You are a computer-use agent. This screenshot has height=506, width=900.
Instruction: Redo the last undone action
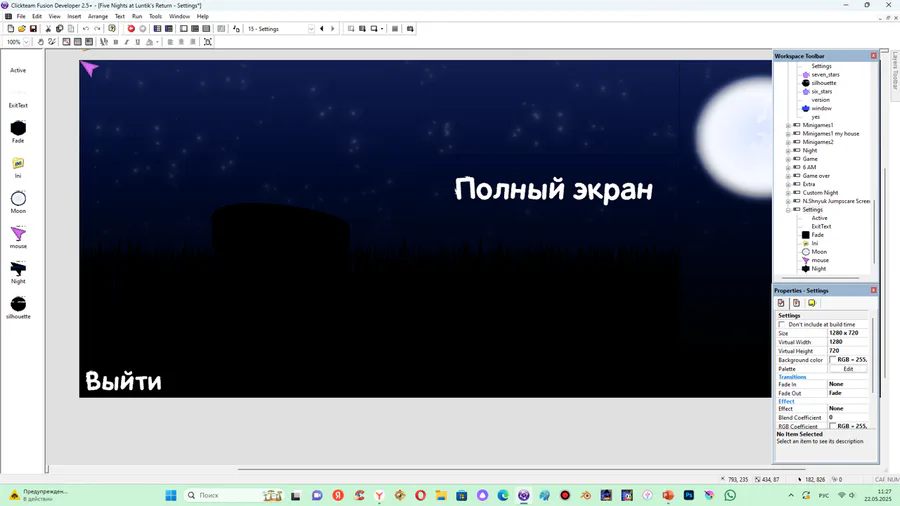(98, 29)
